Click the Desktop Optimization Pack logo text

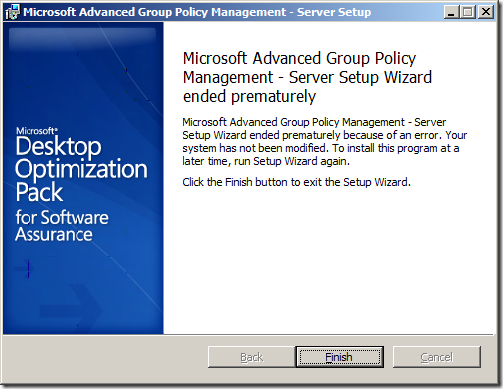pyautogui.click(x=81, y=169)
